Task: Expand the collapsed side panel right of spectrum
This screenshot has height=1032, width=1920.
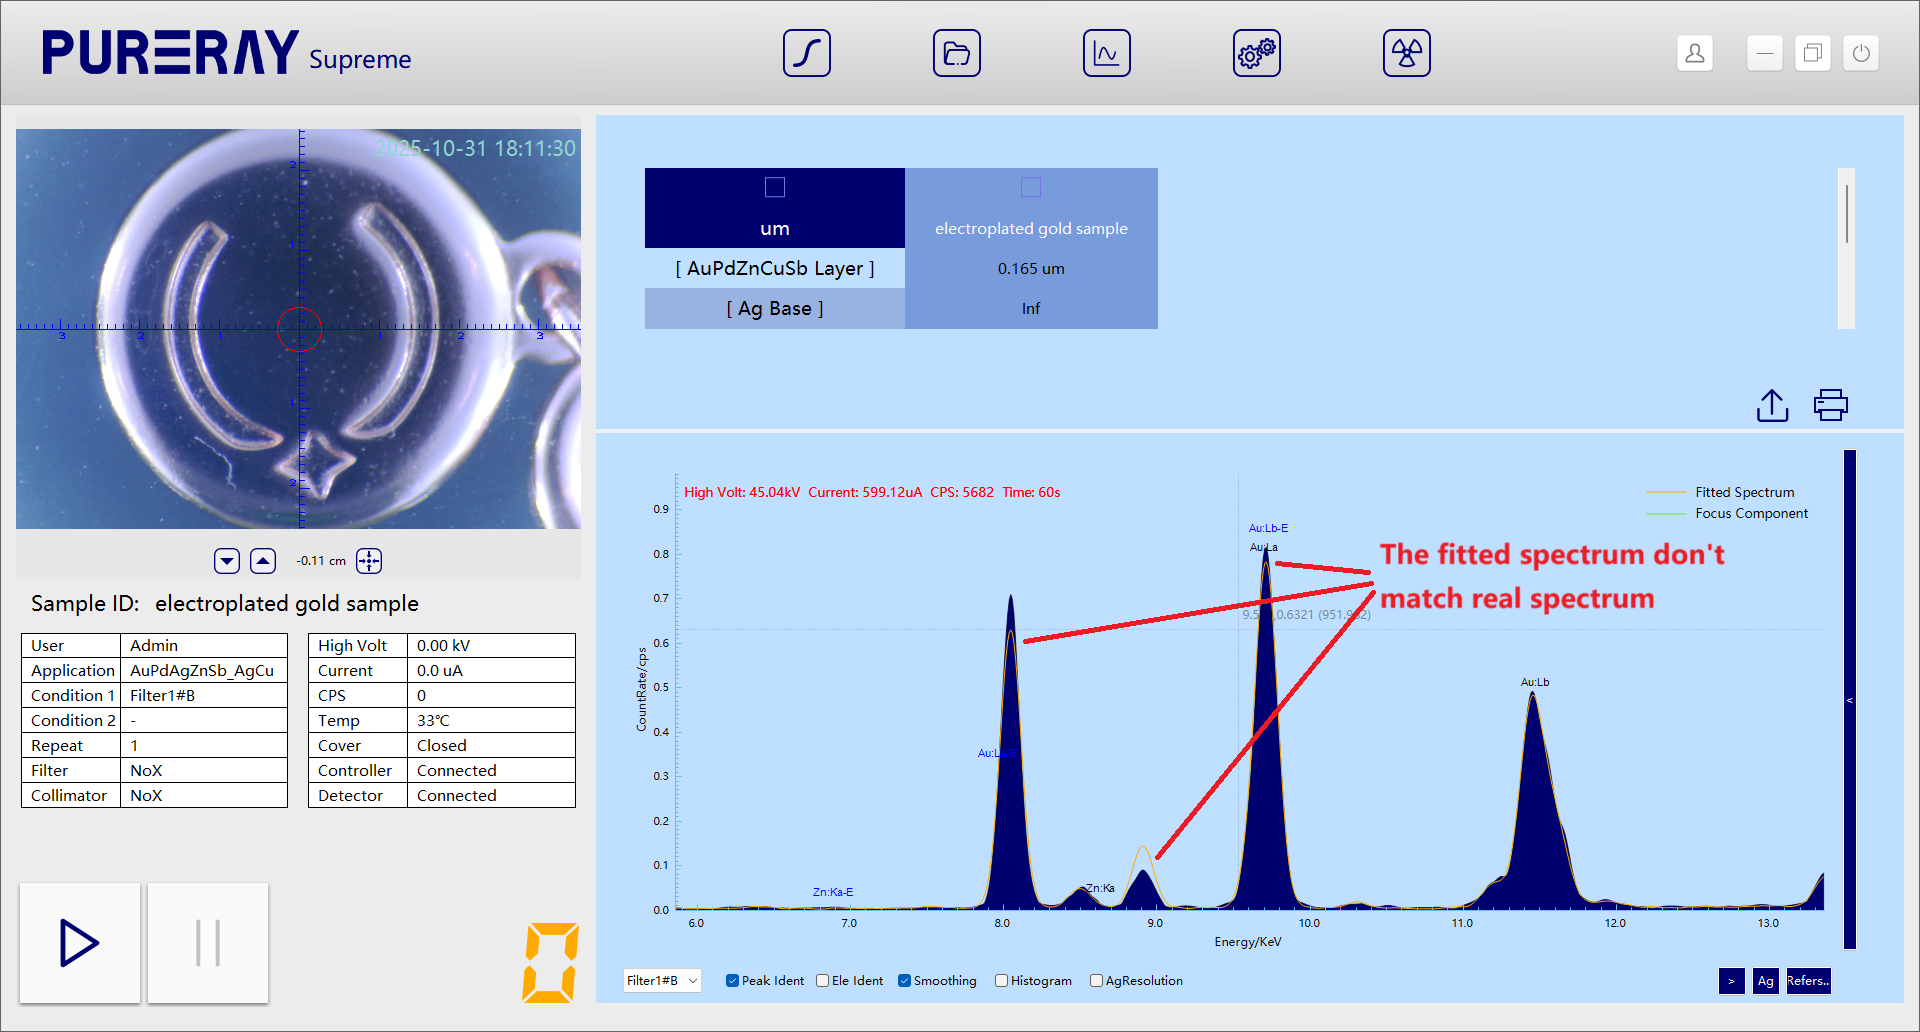Action: tap(1849, 700)
